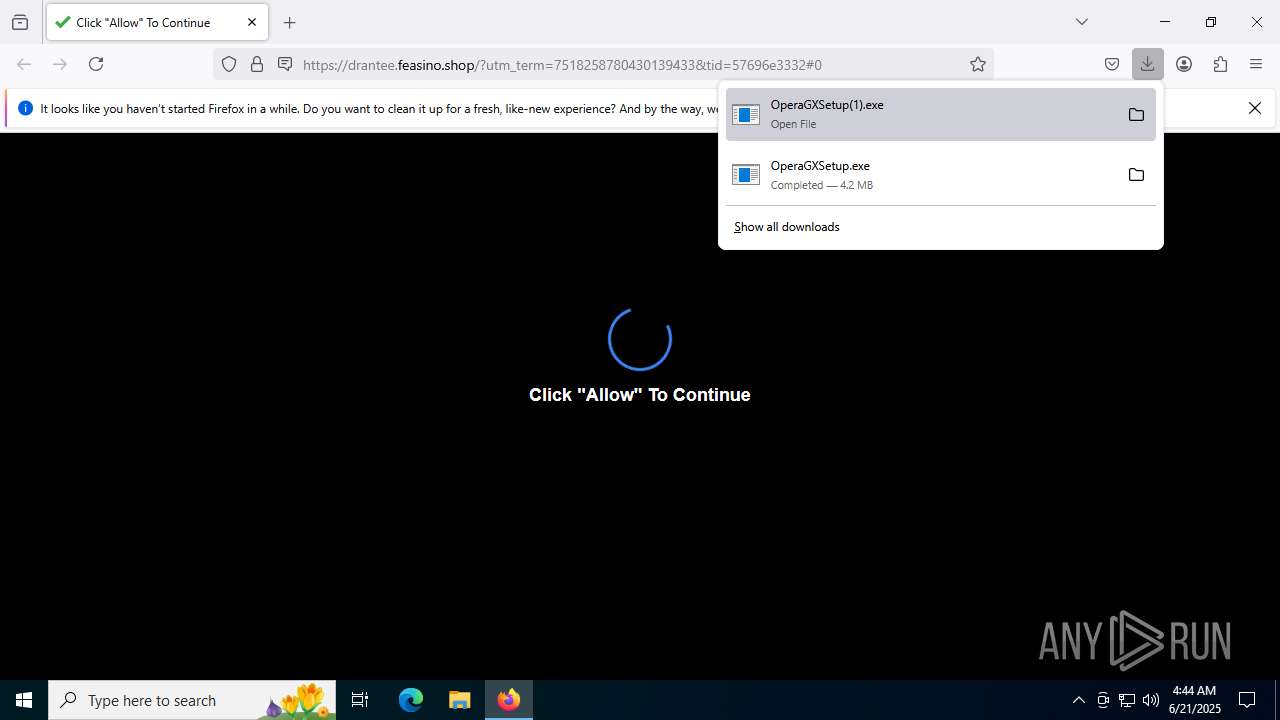Image resolution: width=1280 pixels, height=720 pixels.
Task: Click the Type here to search box
Action: pyautogui.click(x=192, y=700)
